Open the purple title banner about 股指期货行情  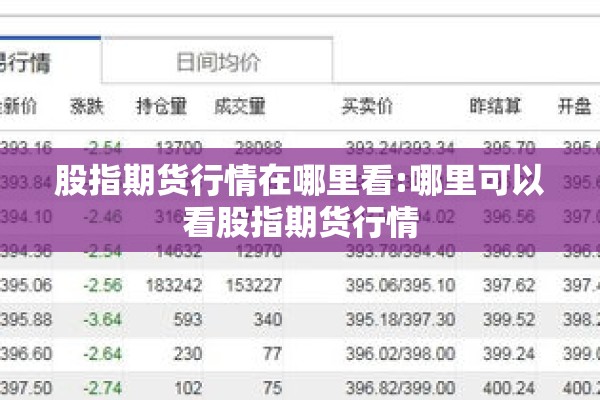click(300, 200)
